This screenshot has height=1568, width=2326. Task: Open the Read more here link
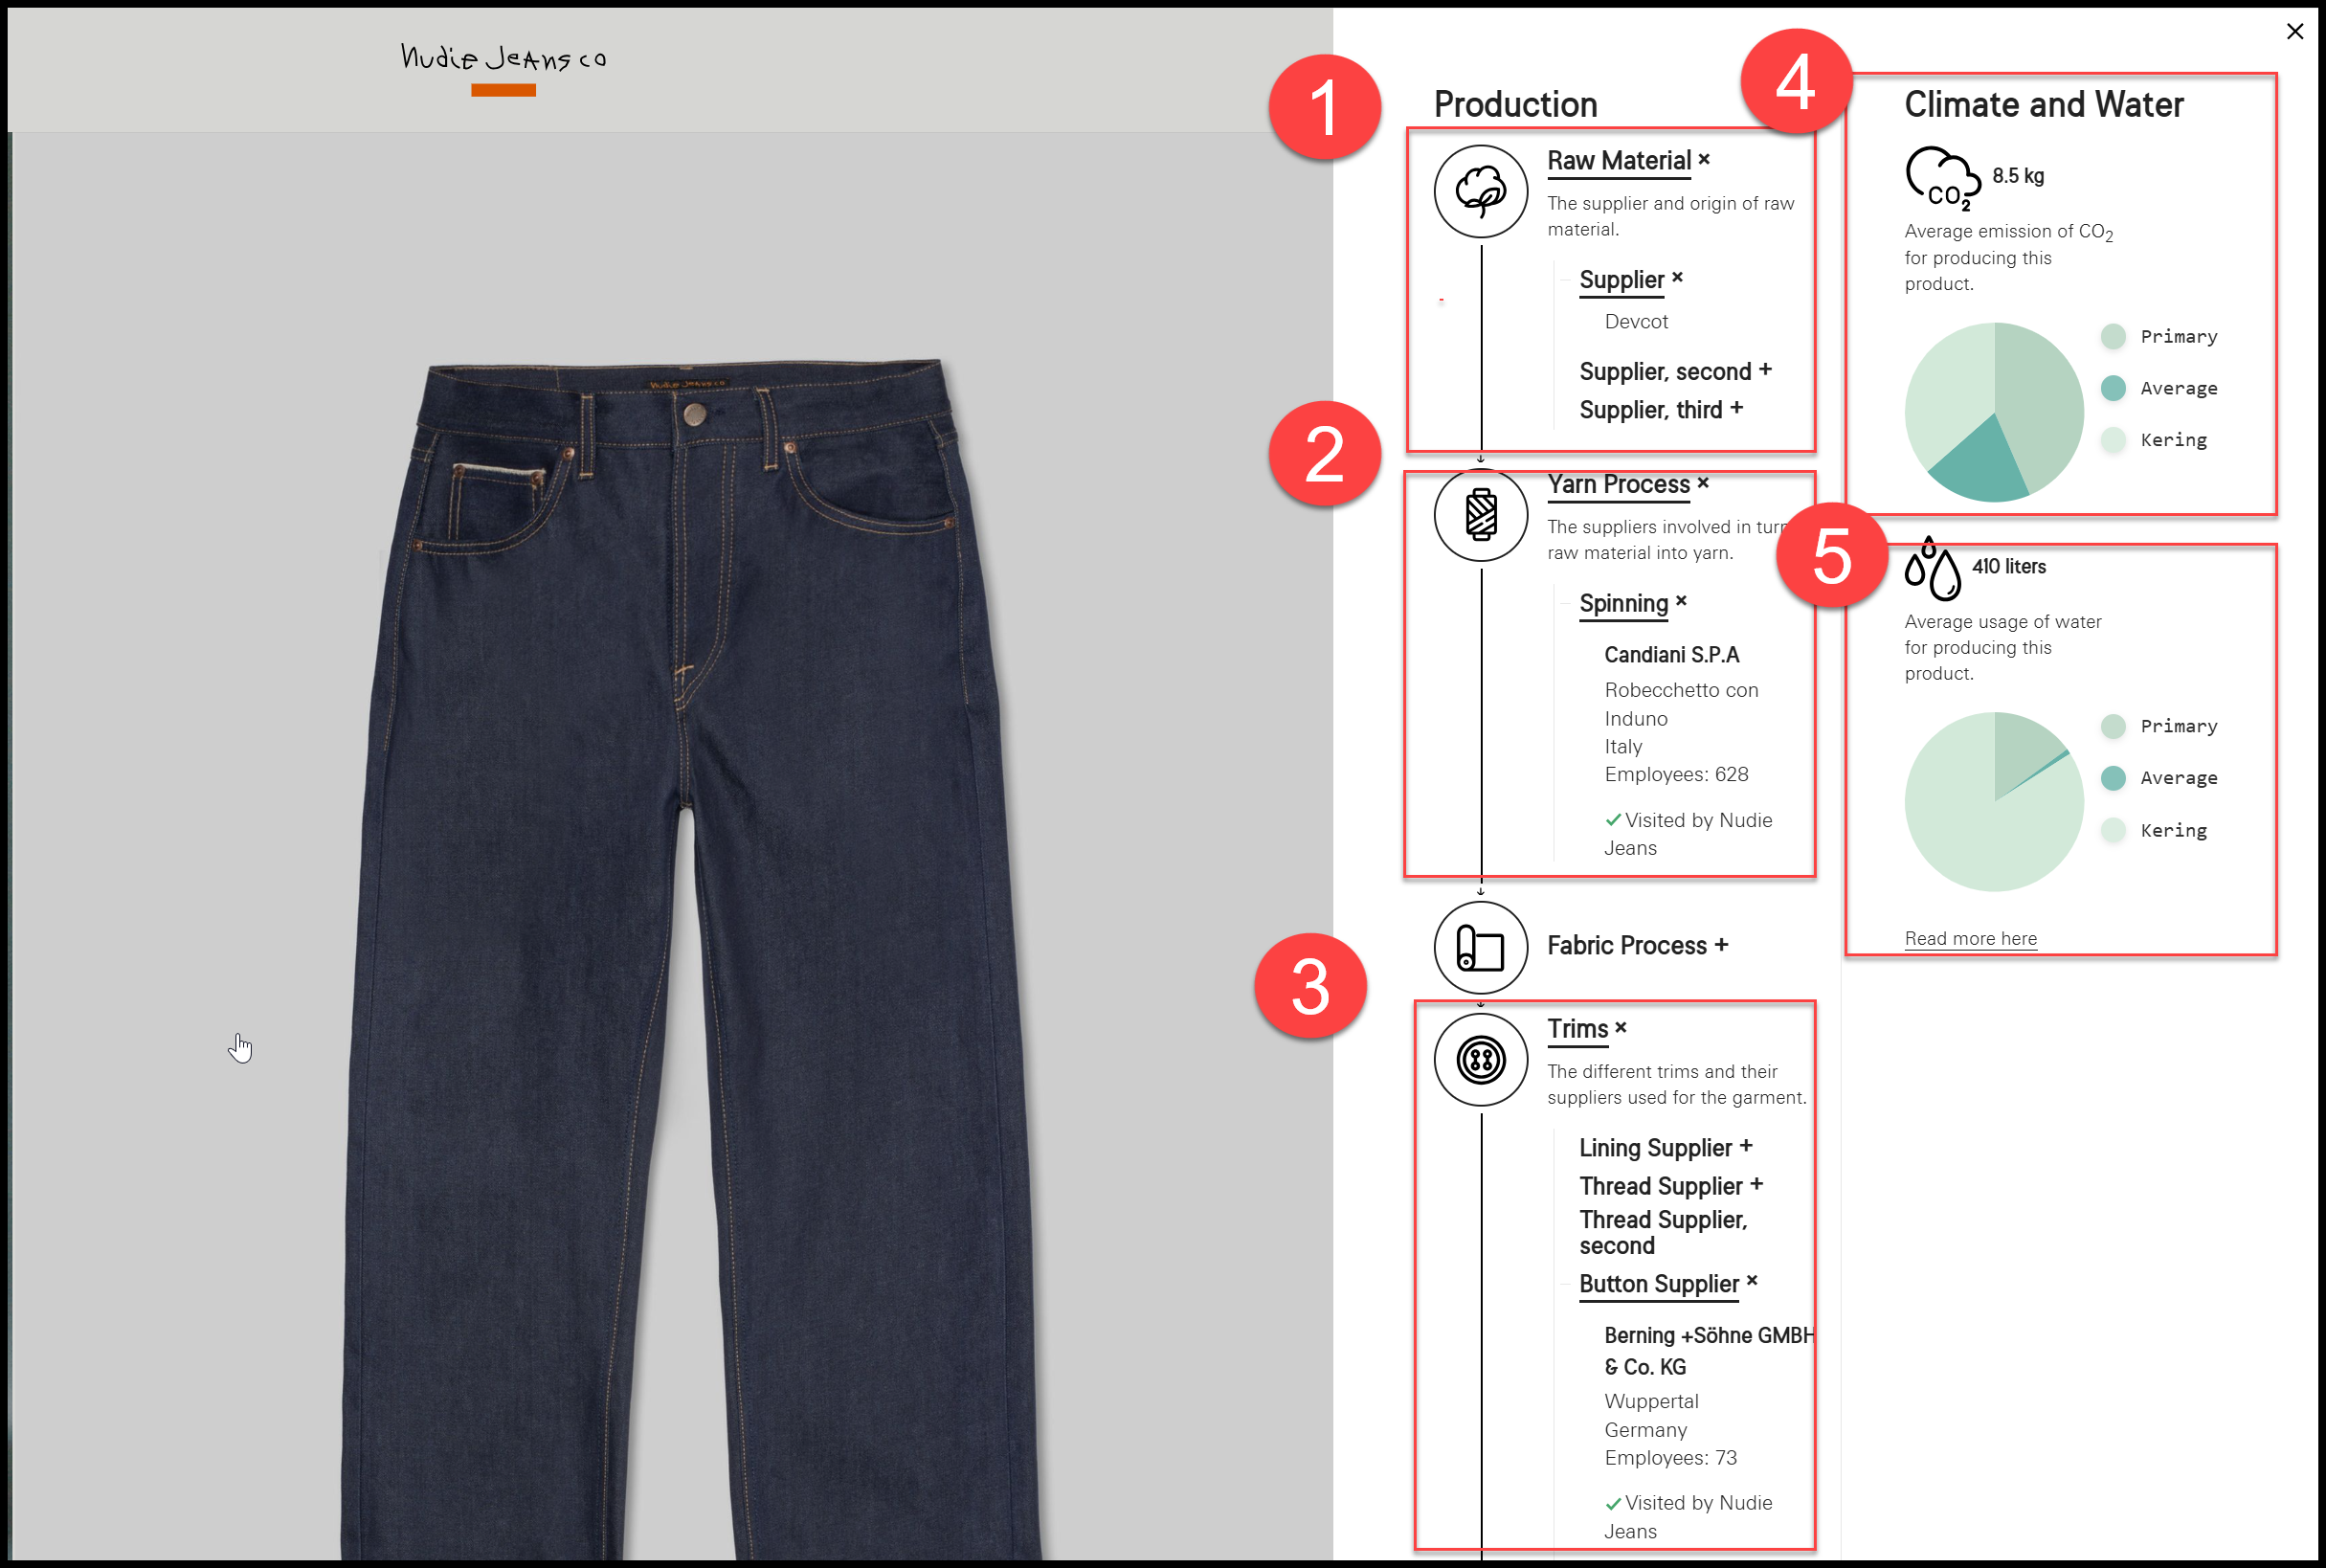point(1969,938)
